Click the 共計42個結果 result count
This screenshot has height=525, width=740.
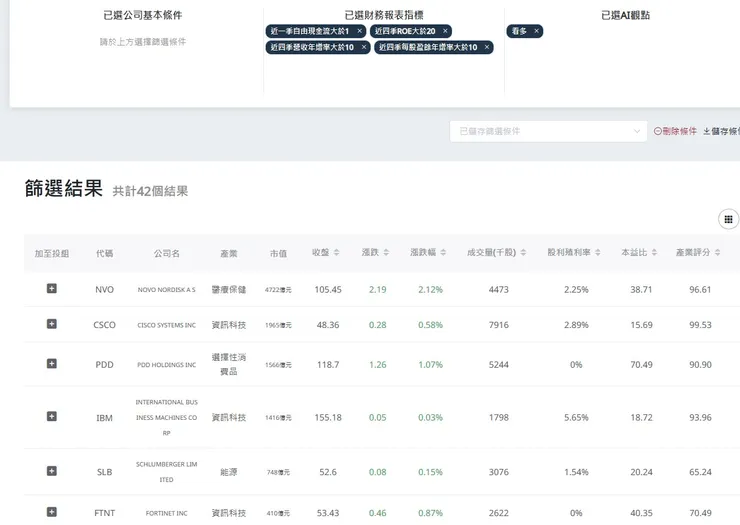[x=150, y=191]
